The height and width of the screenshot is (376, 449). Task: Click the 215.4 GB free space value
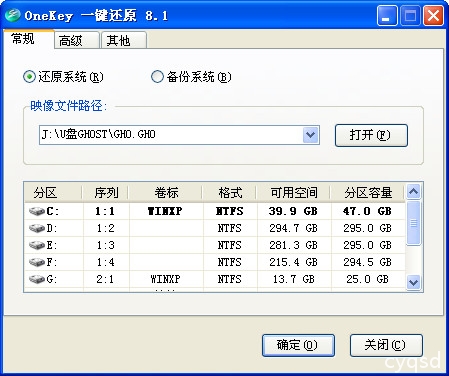tap(293, 262)
